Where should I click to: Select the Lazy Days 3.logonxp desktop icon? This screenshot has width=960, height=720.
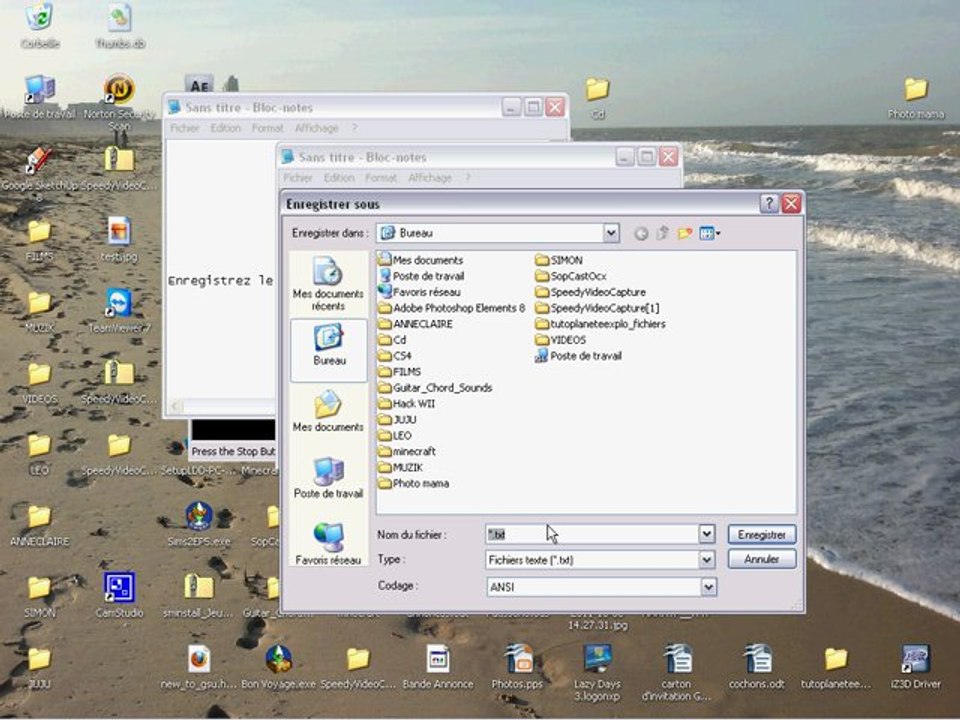click(598, 672)
